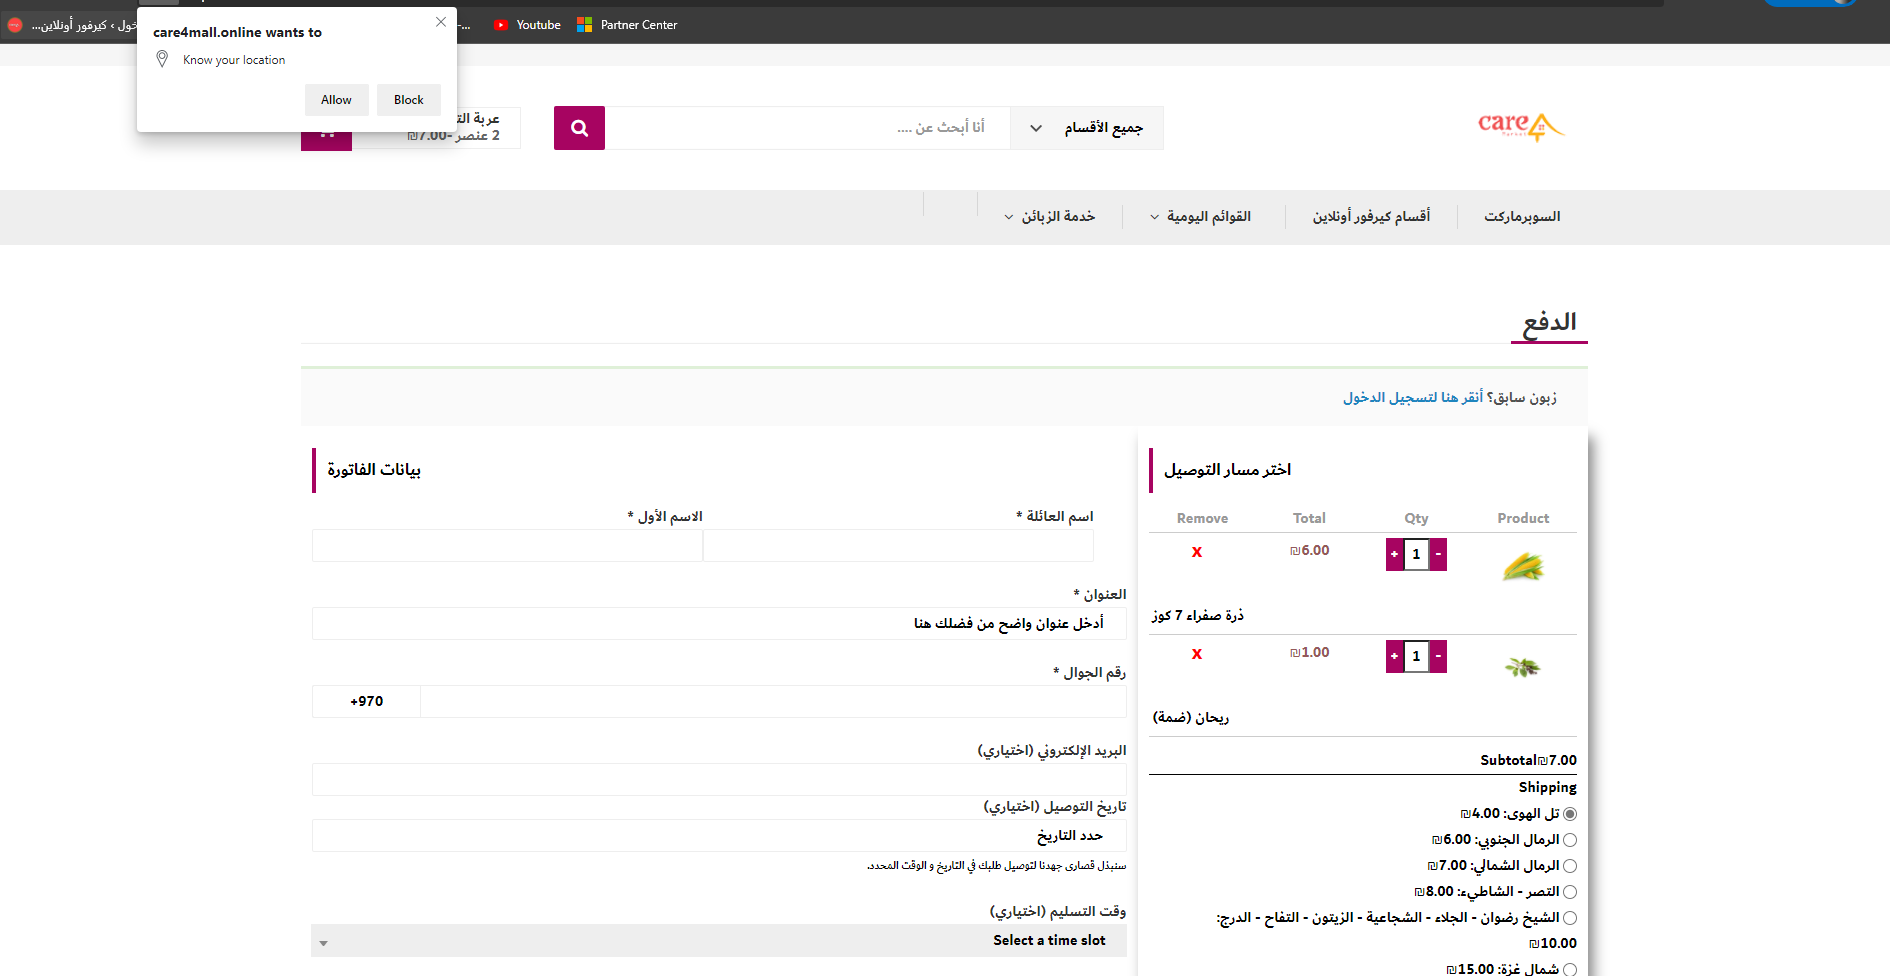
Task: Remove basil item with red X
Action: [x=1197, y=654]
